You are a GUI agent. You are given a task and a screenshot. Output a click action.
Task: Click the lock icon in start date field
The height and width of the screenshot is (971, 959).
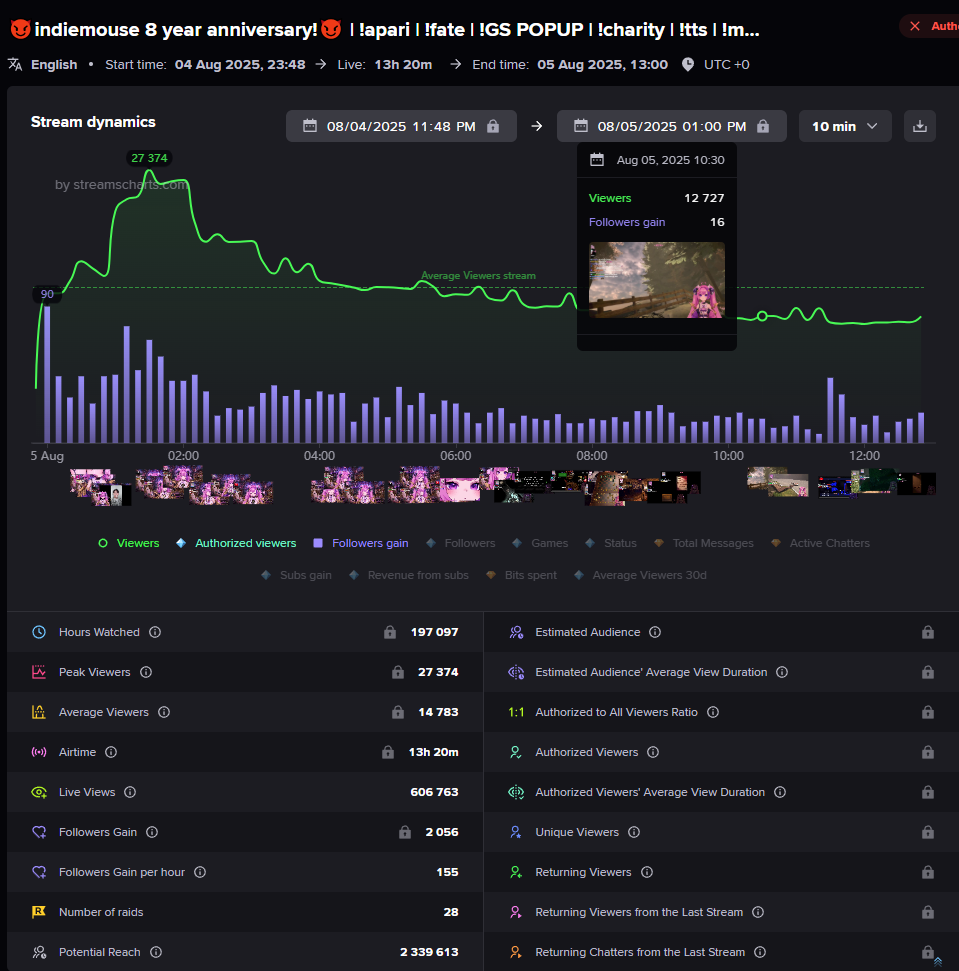click(493, 126)
